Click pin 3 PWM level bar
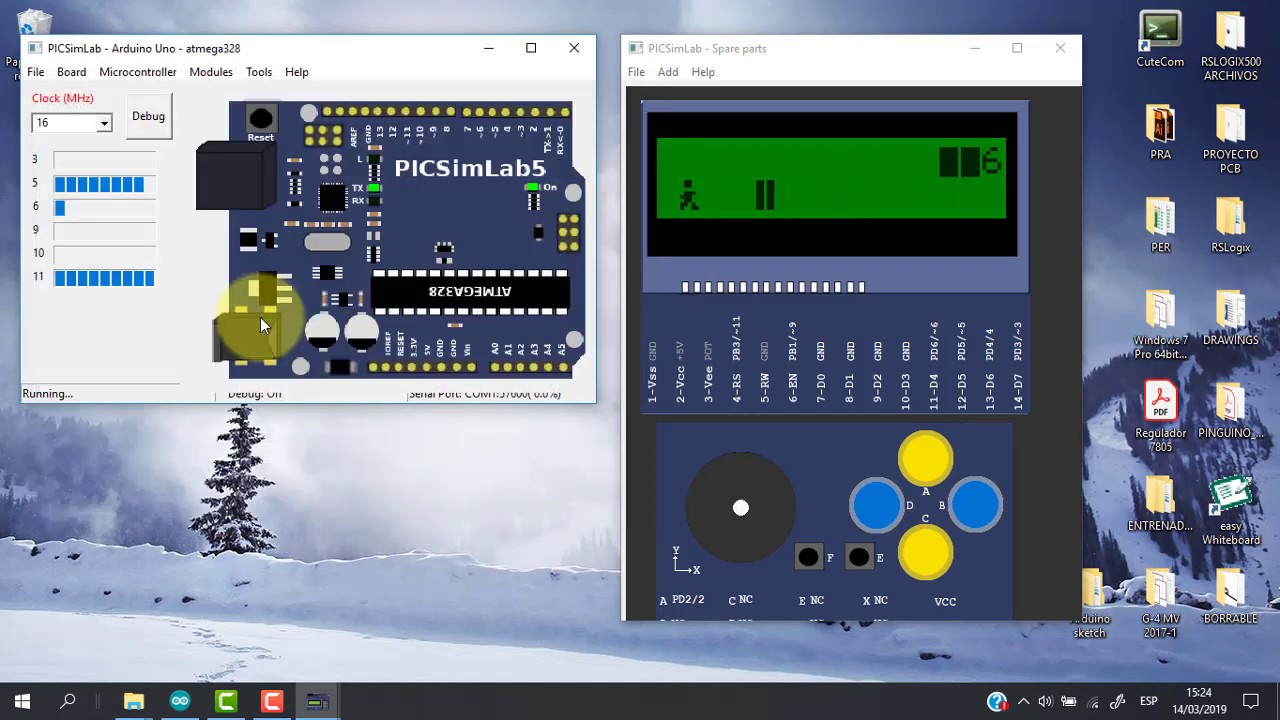 tap(105, 160)
